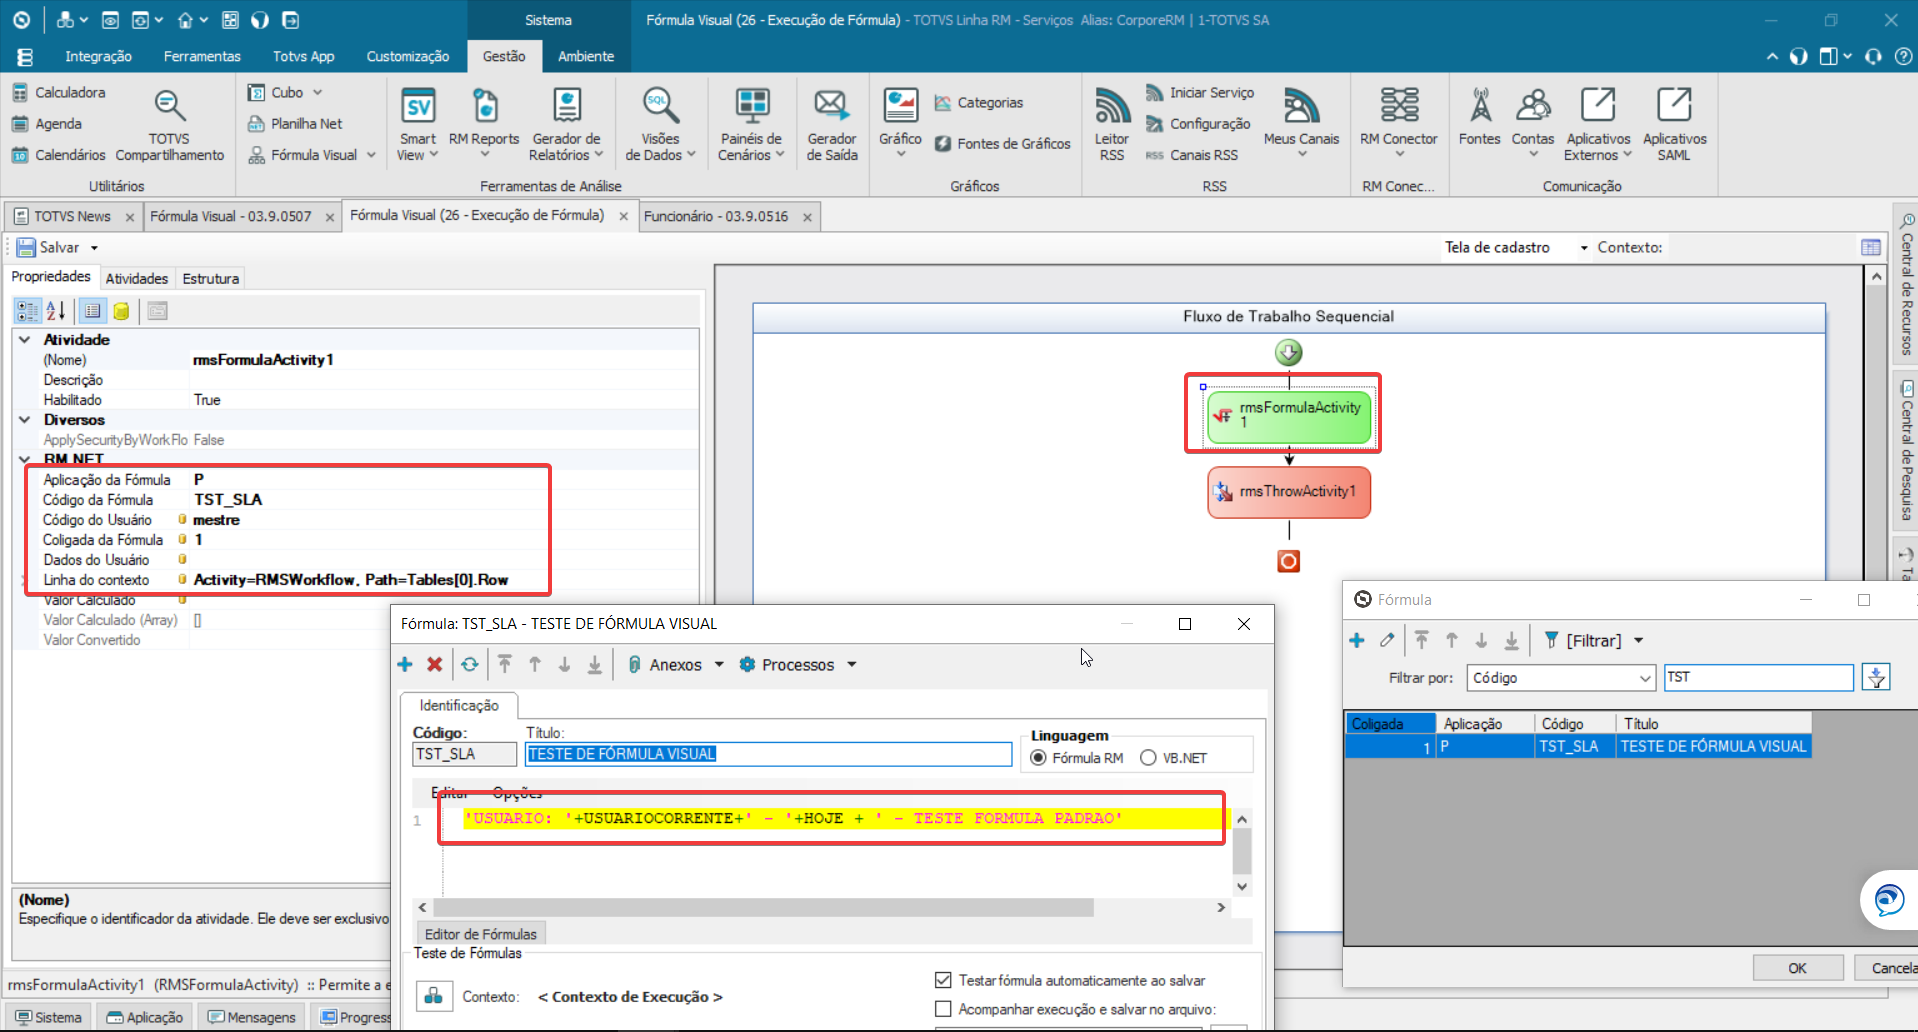Close the Fórmula Visual - 03.9.0507 tab
The width and height of the screenshot is (1918, 1032).
(x=330, y=217)
